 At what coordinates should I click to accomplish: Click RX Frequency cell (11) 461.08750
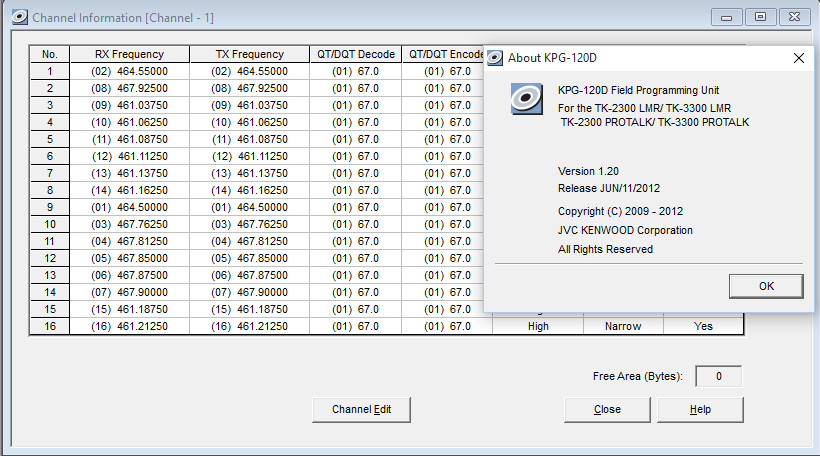point(130,139)
